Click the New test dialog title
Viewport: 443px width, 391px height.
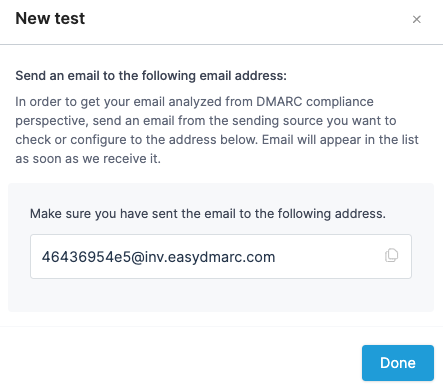point(50,18)
